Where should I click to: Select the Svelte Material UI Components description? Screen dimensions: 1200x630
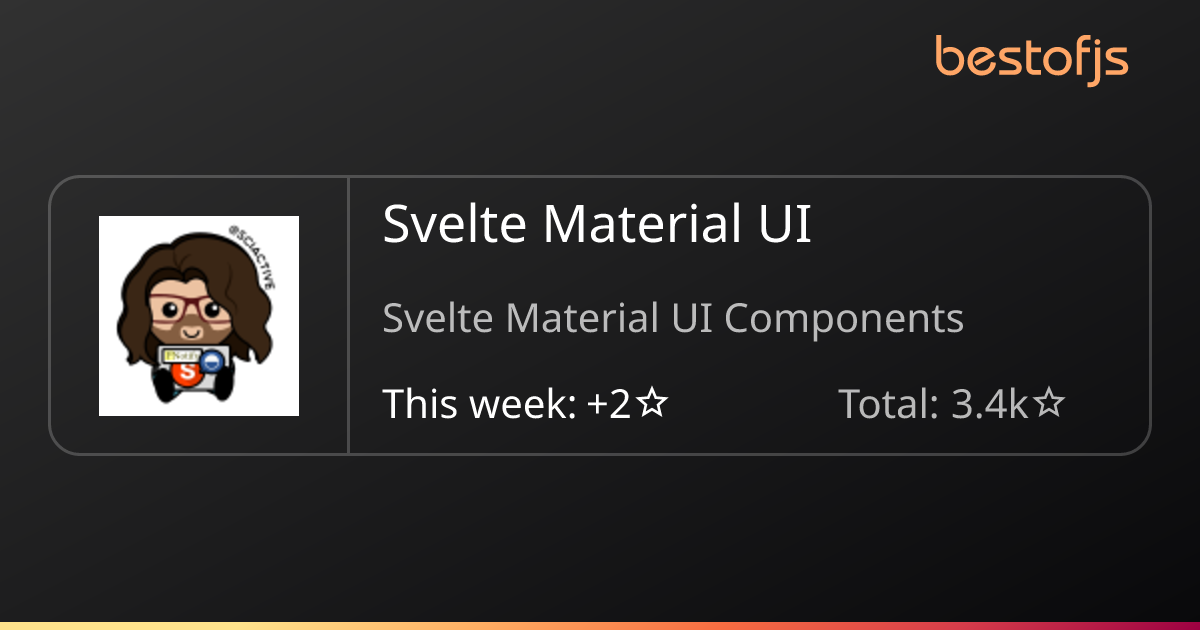pos(673,319)
